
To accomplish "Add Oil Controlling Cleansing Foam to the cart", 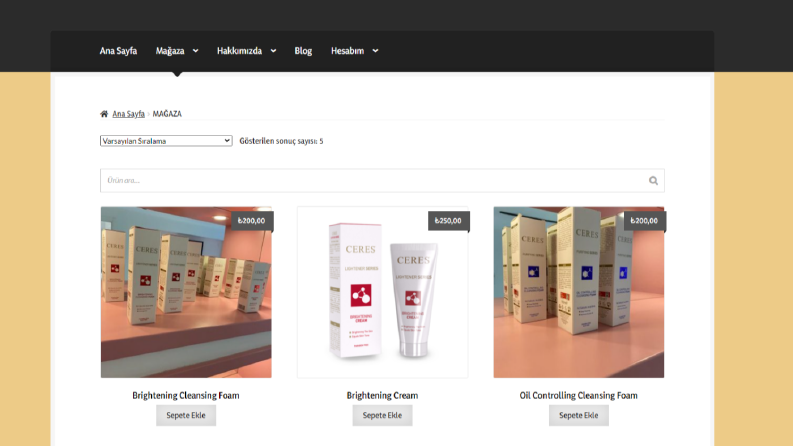I will click(x=579, y=415).
